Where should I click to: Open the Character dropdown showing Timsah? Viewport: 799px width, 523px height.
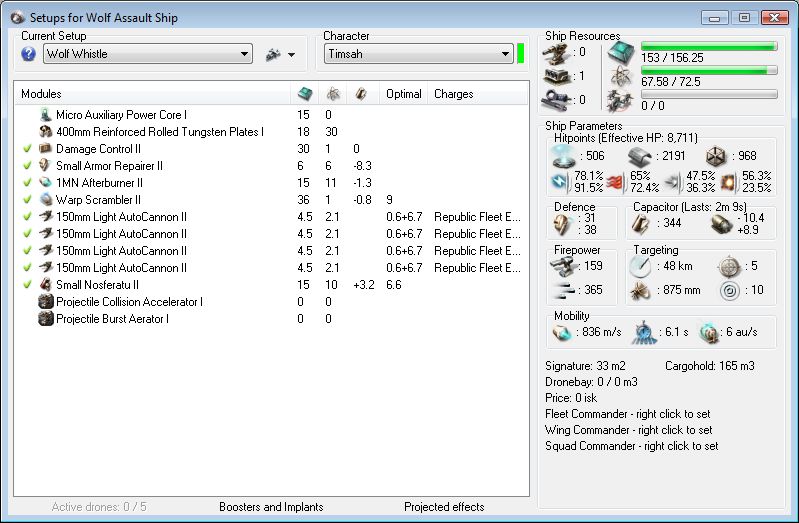(418, 54)
